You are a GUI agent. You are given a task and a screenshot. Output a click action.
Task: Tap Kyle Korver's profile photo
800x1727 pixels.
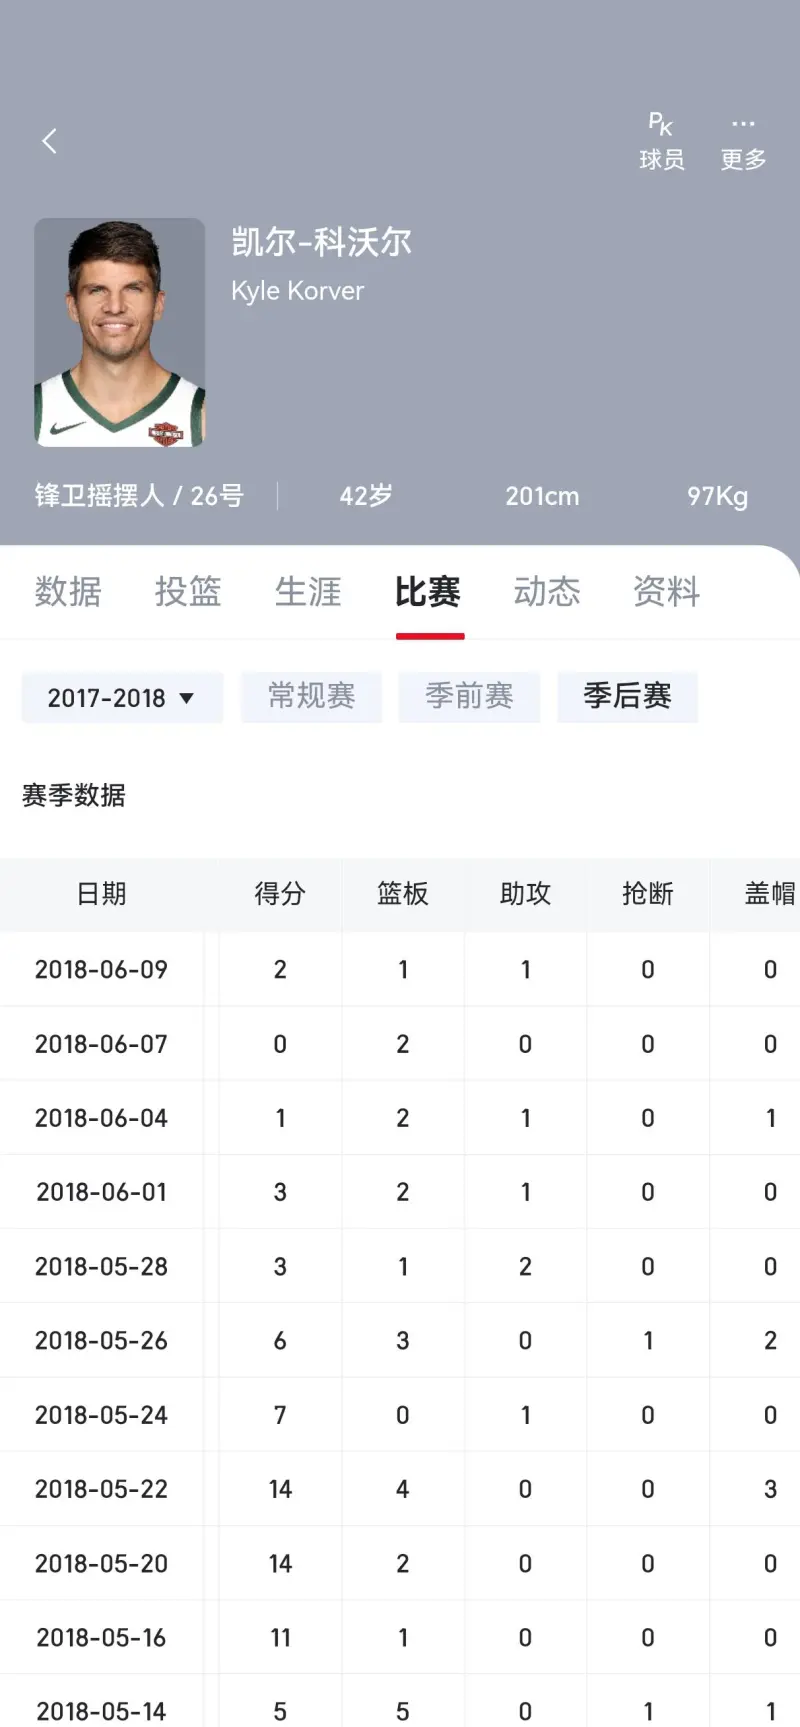pos(119,332)
